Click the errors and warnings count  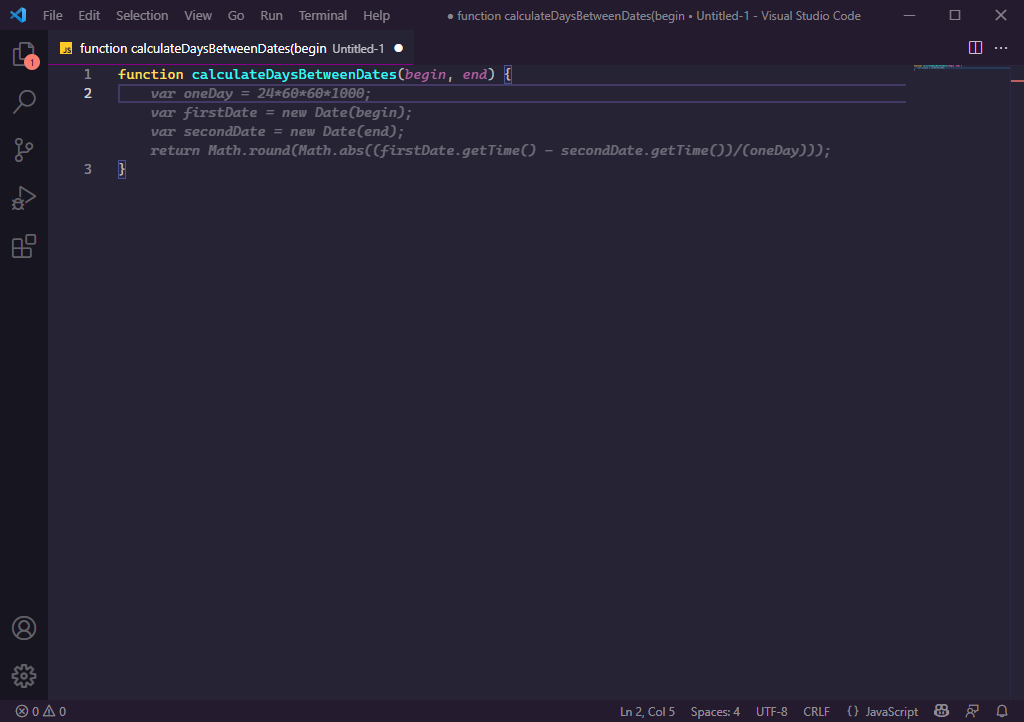click(x=41, y=711)
